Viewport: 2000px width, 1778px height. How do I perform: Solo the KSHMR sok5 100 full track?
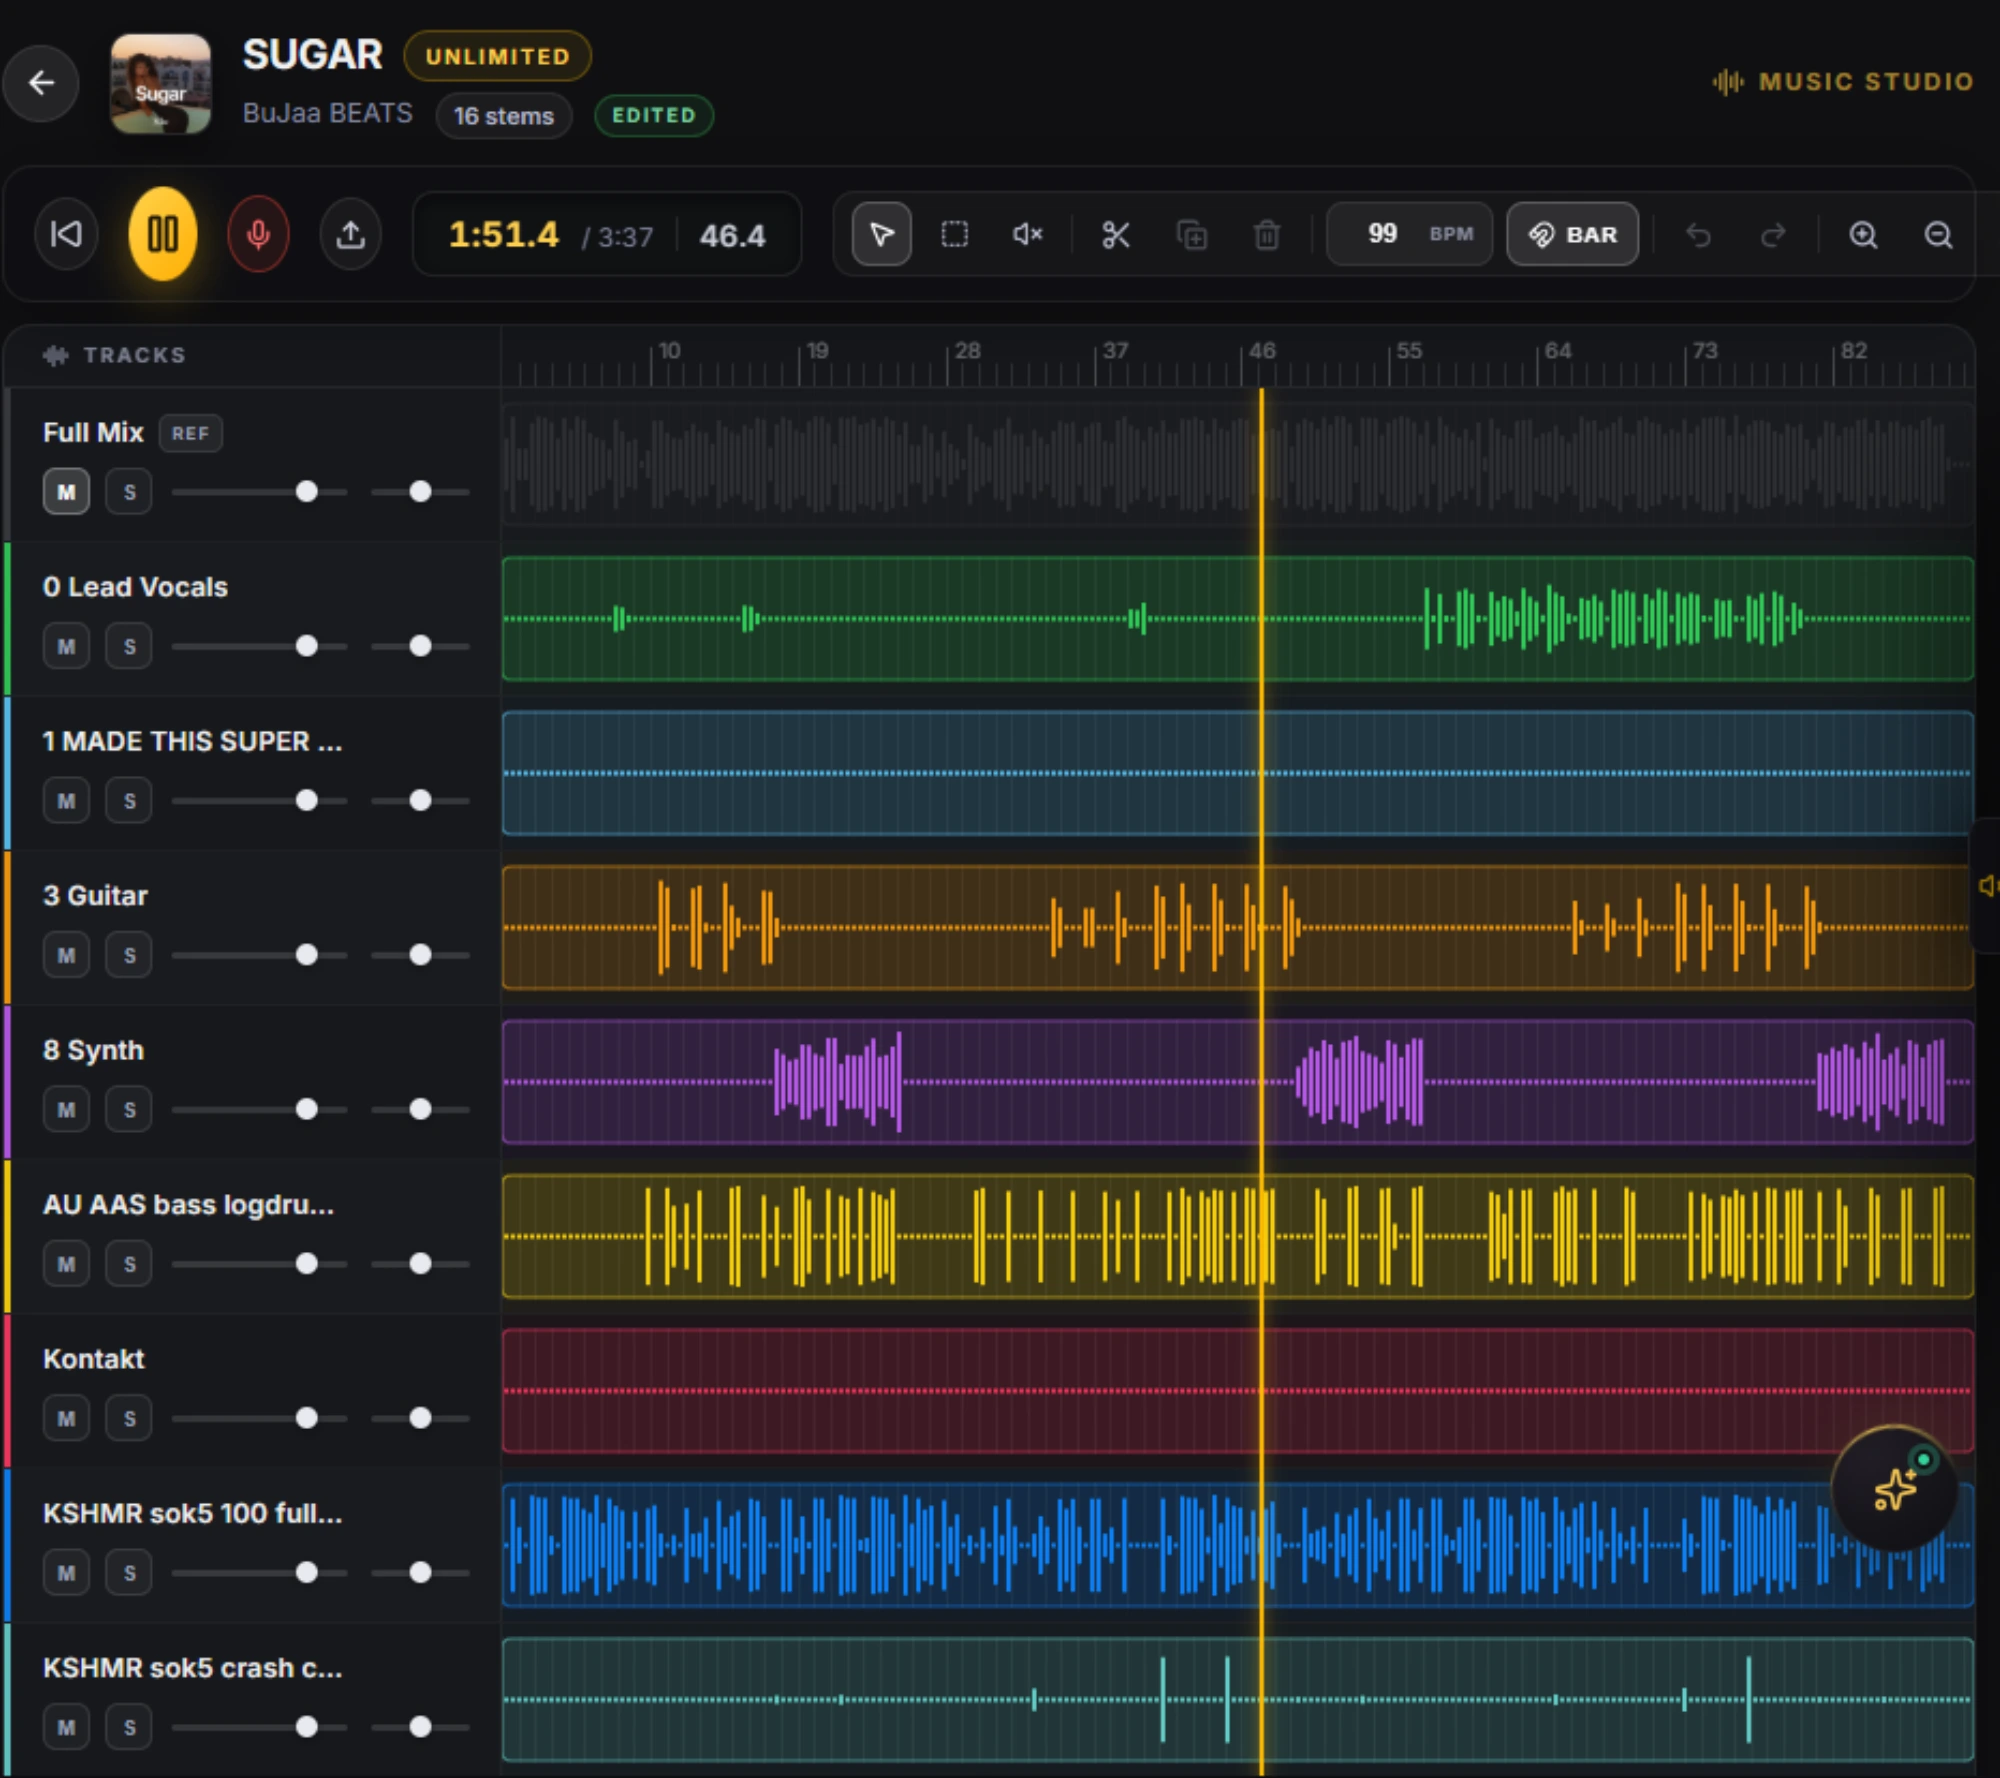click(x=129, y=1573)
